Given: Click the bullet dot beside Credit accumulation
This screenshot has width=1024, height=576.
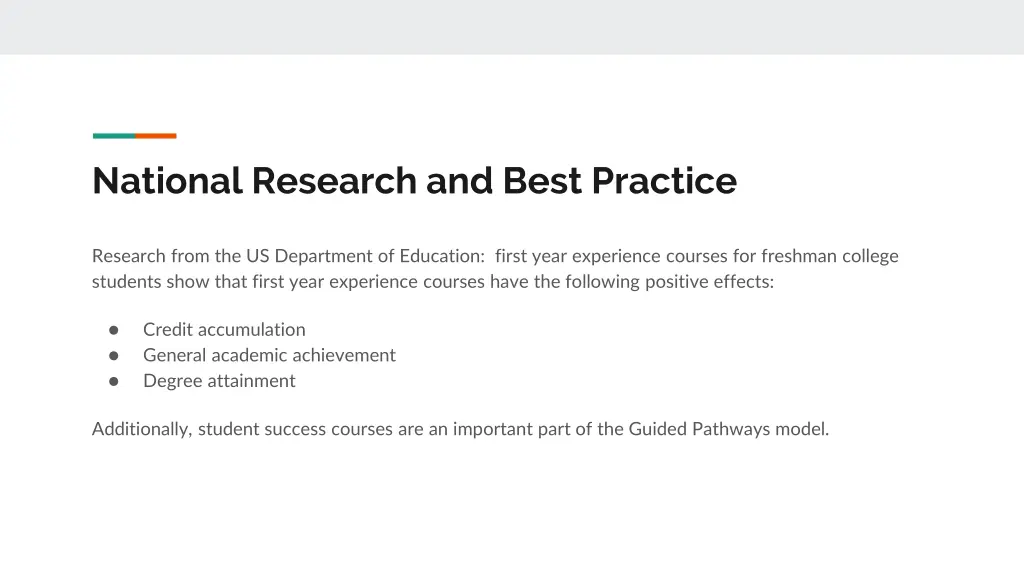Looking at the screenshot, I should (114, 330).
